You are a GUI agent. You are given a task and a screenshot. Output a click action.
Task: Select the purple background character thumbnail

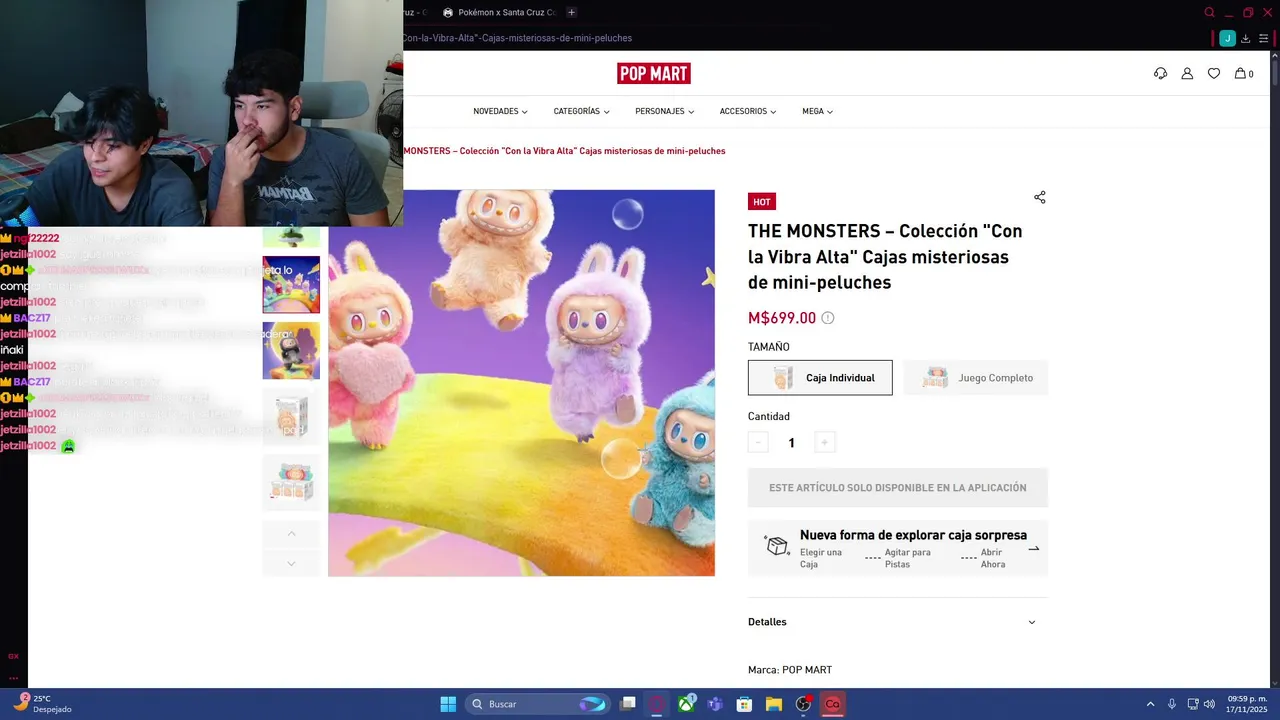[x=291, y=351]
